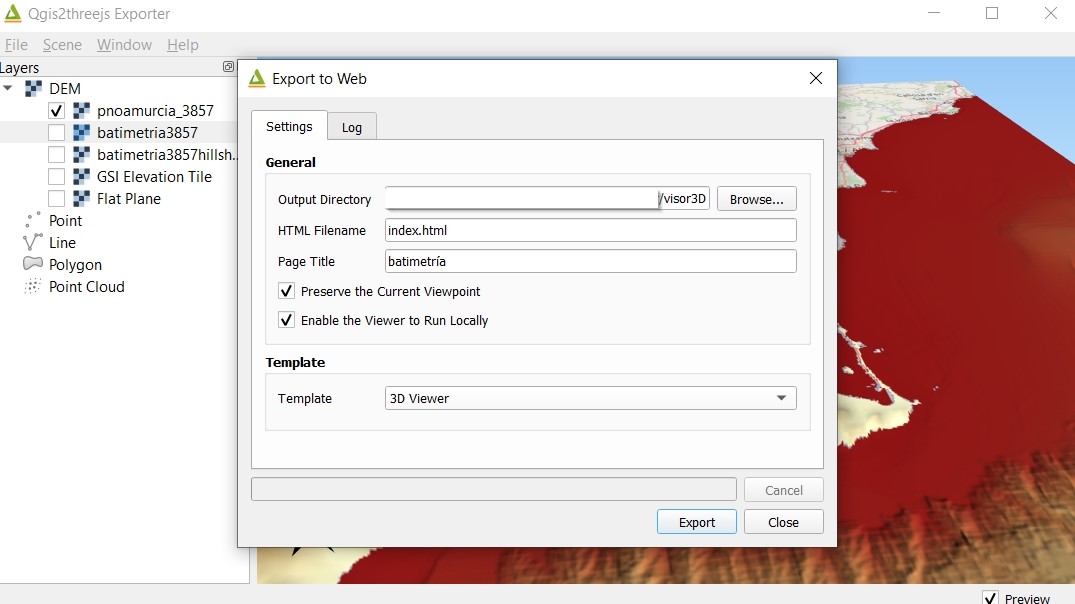This screenshot has width=1075, height=604.
Task: Click the Flat Plane layer icon
Action: [x=81, y=199]
